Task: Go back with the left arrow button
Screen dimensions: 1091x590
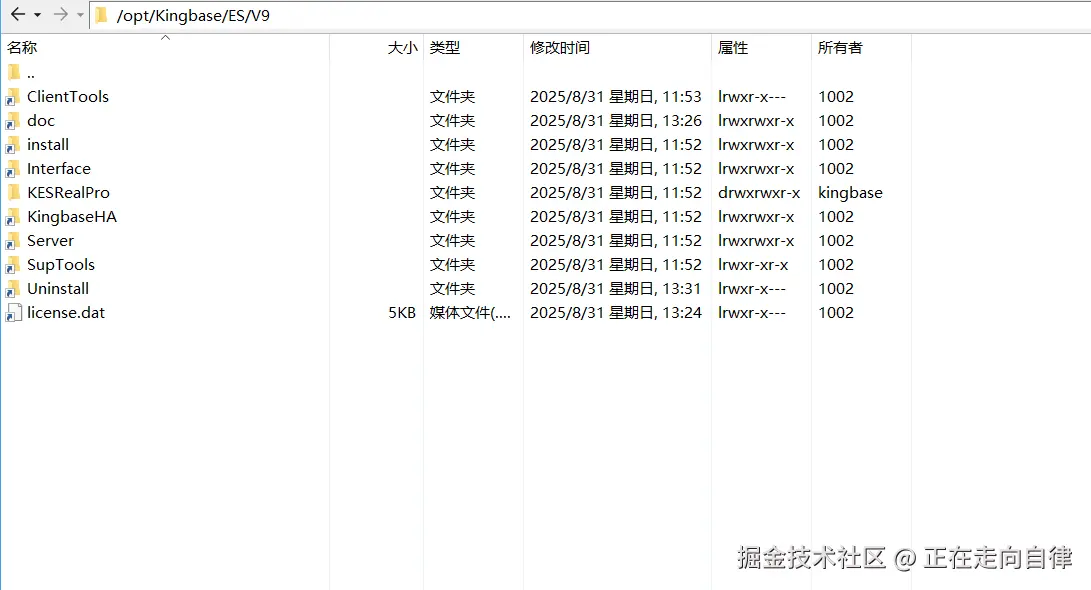Action: point(18,15)
